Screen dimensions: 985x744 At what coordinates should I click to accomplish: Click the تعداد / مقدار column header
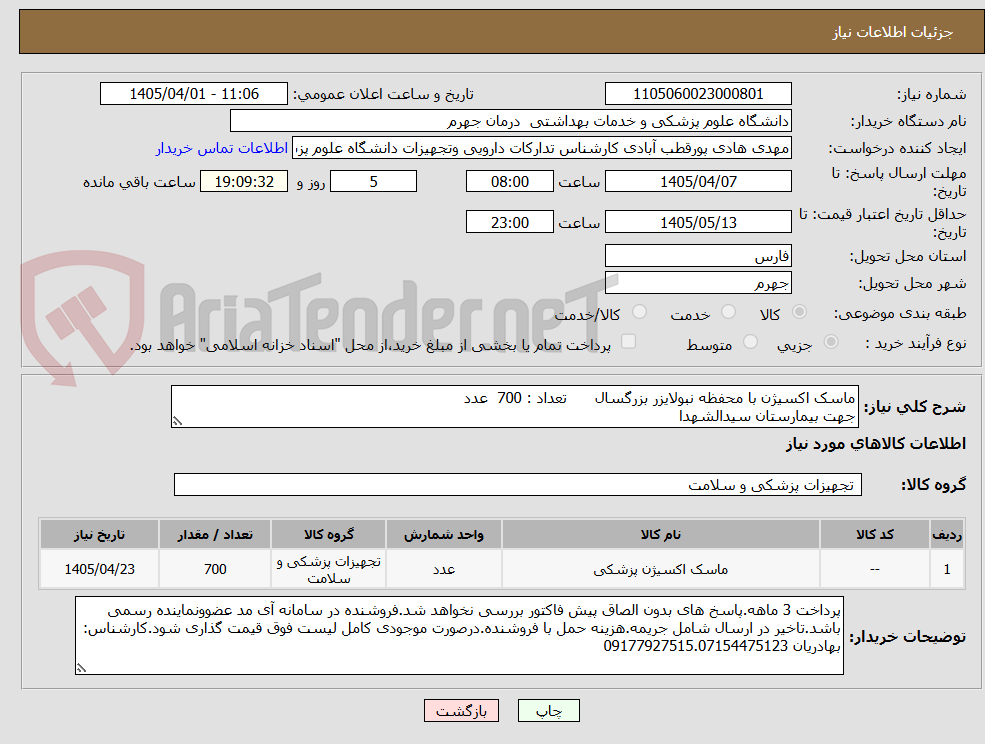click(x=215, y=534)
